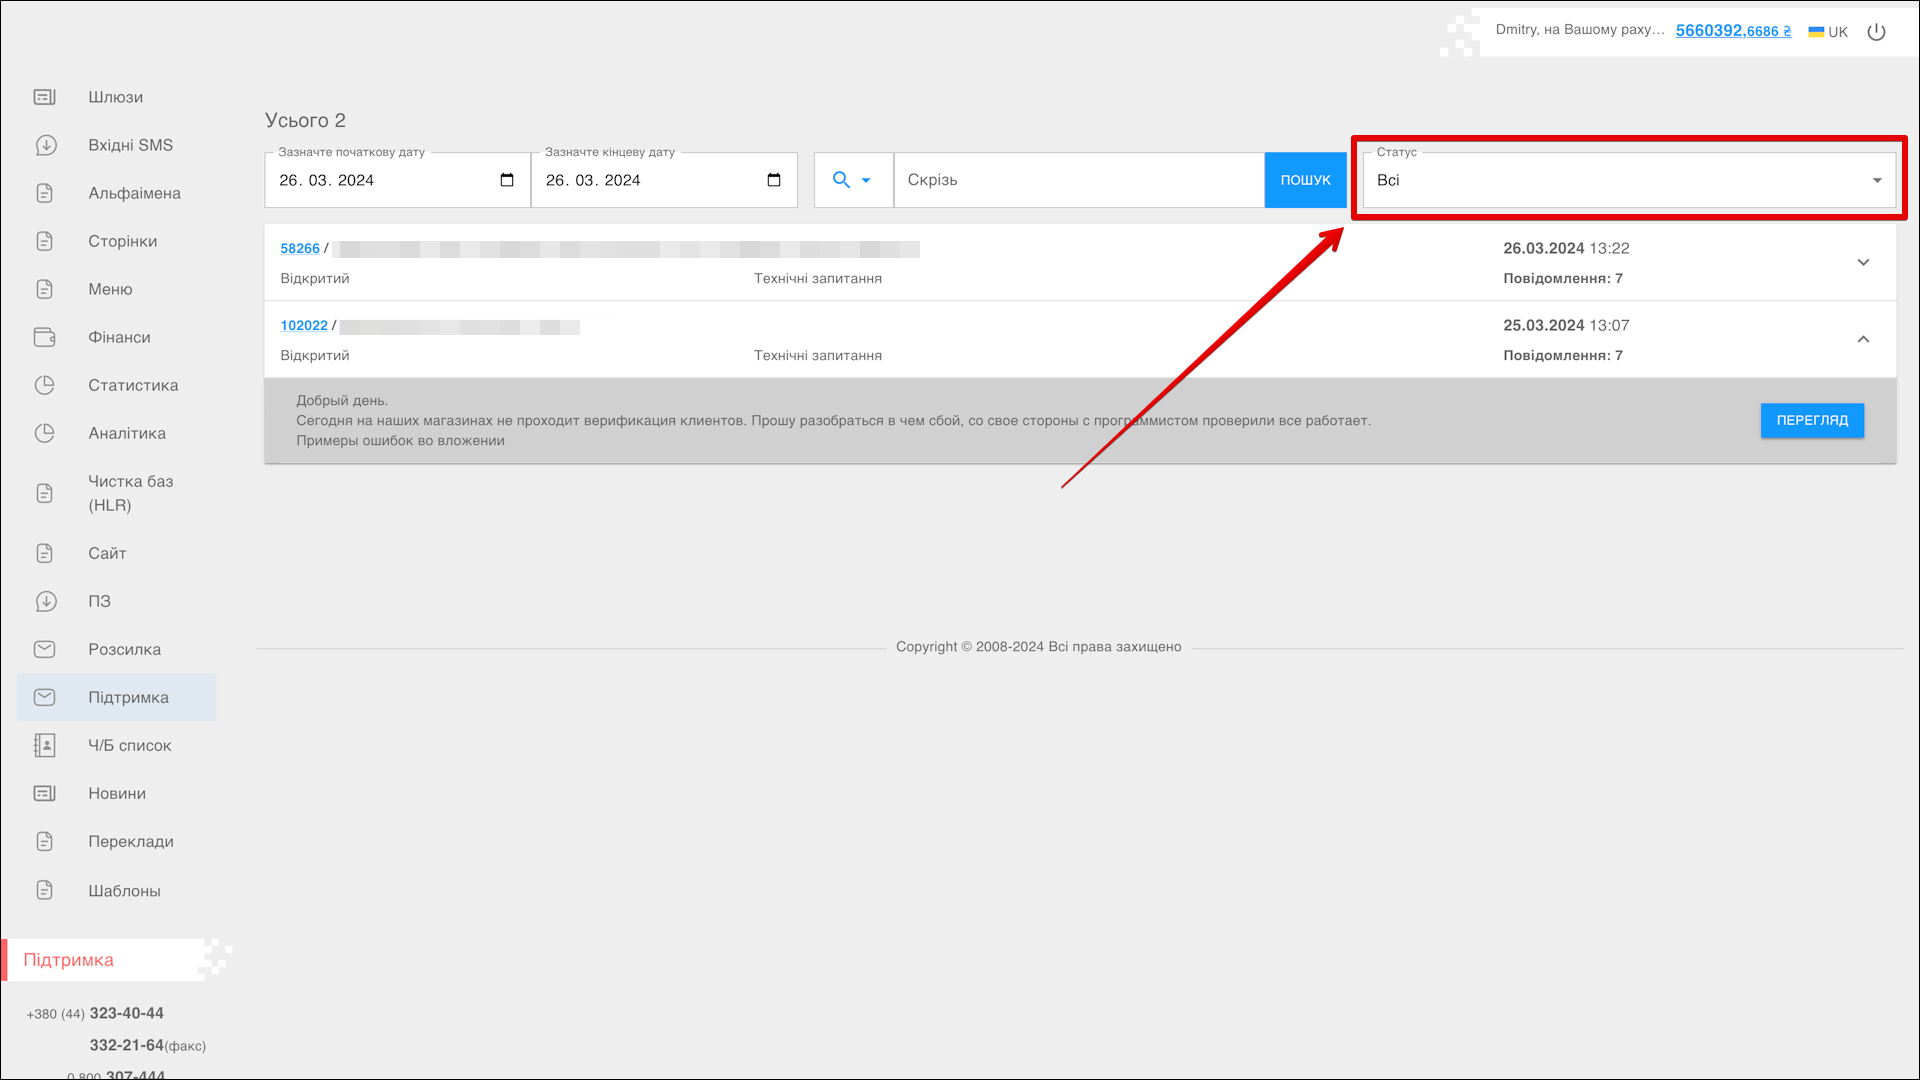Image resolution: width=1920 pixels, height=1080 pixels.
Task: Open the Статус dropdown
Action: (x=1628, y=180)
